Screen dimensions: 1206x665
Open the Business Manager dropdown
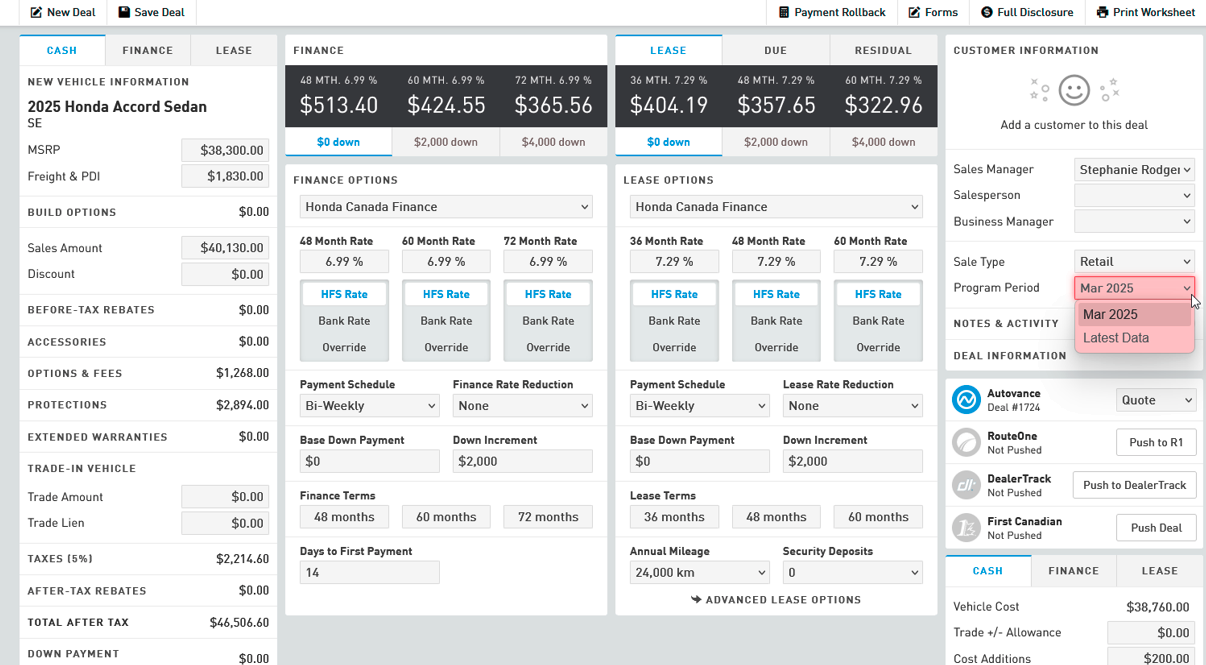[1135, 222]
